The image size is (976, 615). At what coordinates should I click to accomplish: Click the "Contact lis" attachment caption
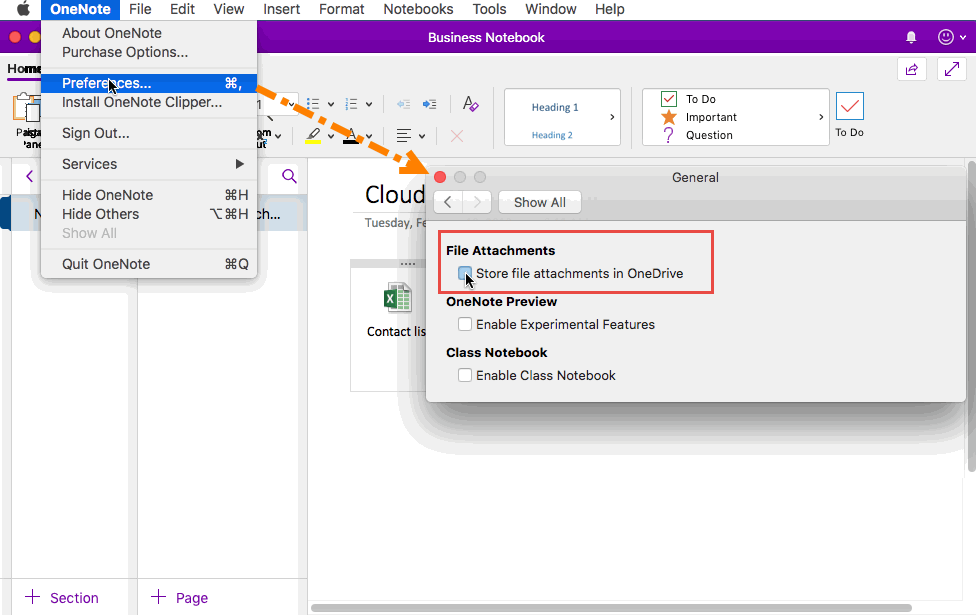tap(396, 331)
